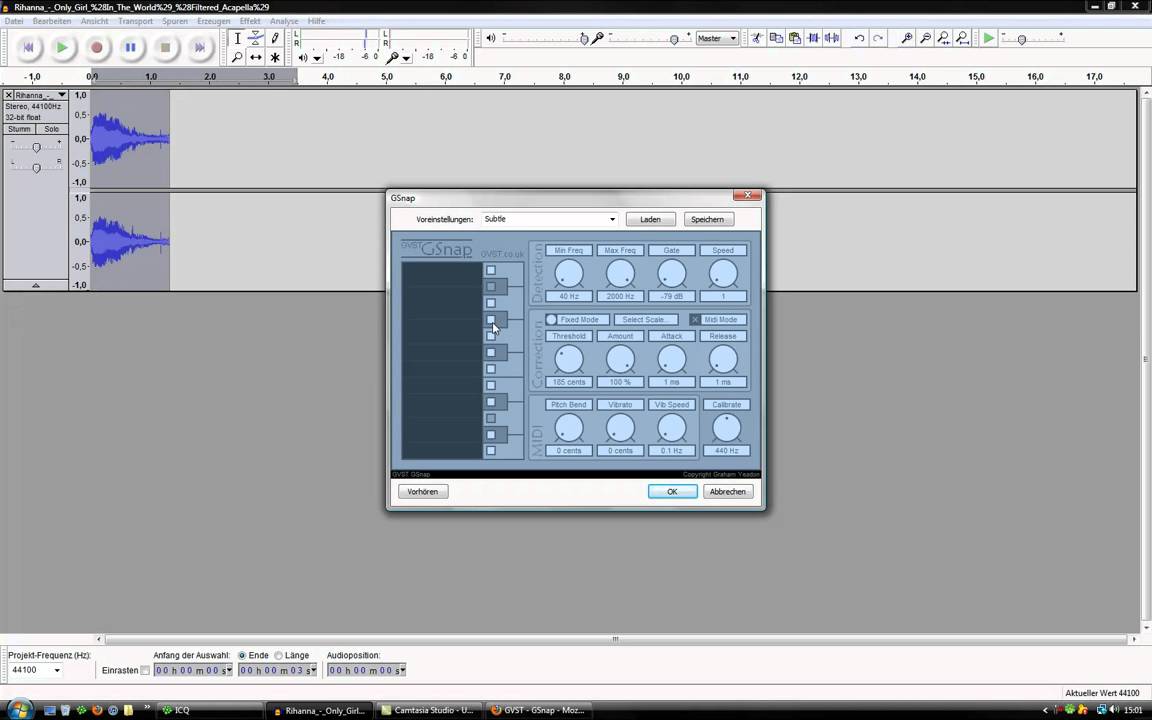Click Abbrechen to cancel GSnap

point(728,492)
